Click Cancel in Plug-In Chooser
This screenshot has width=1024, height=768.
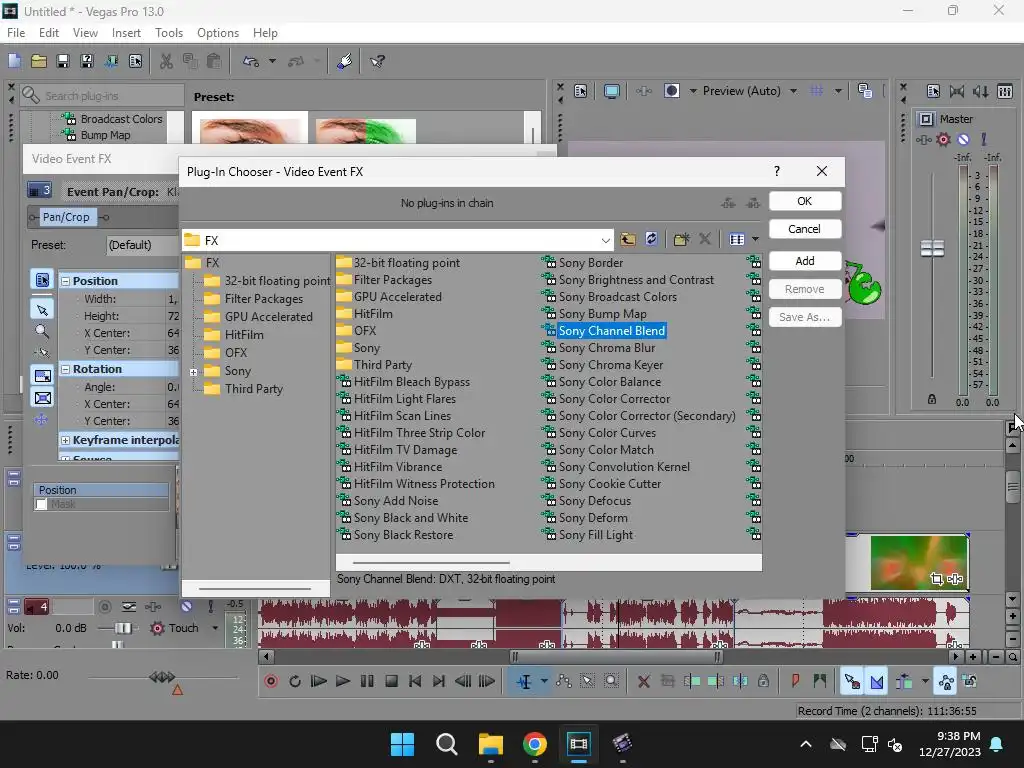(805, 229)
